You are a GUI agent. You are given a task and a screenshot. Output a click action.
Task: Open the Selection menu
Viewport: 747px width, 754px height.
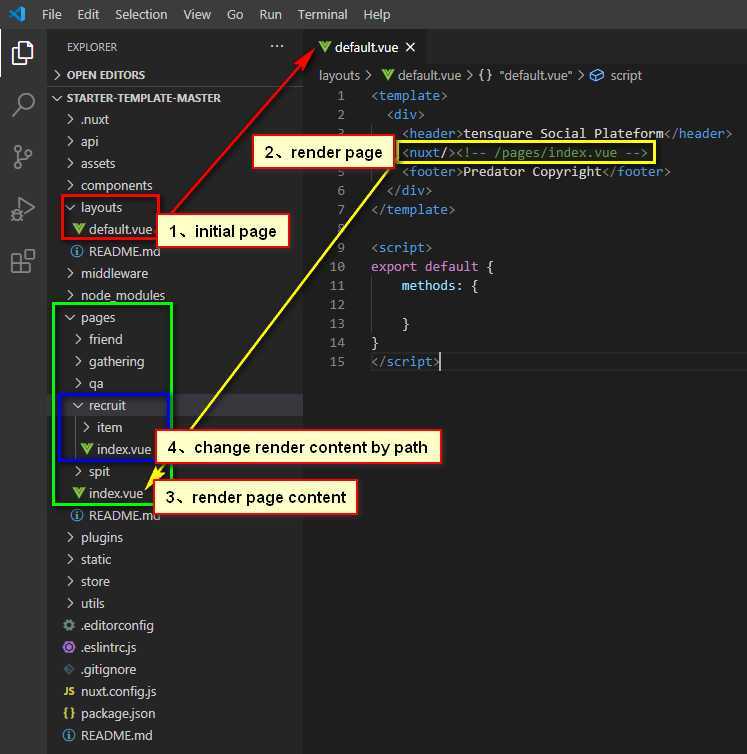click(x=141, y=14)
